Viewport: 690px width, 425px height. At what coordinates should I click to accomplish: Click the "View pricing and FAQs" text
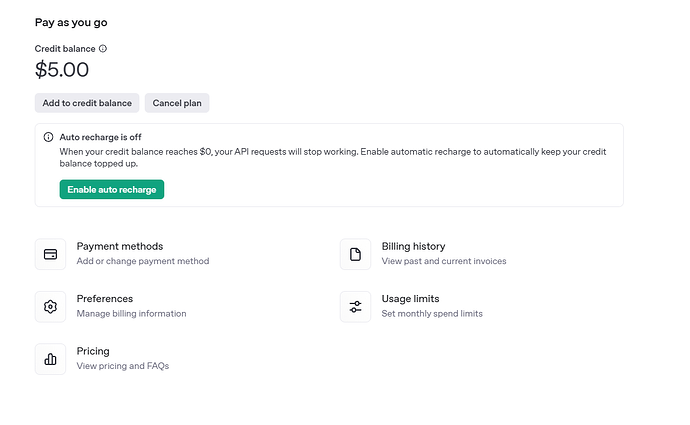(122, 366)
